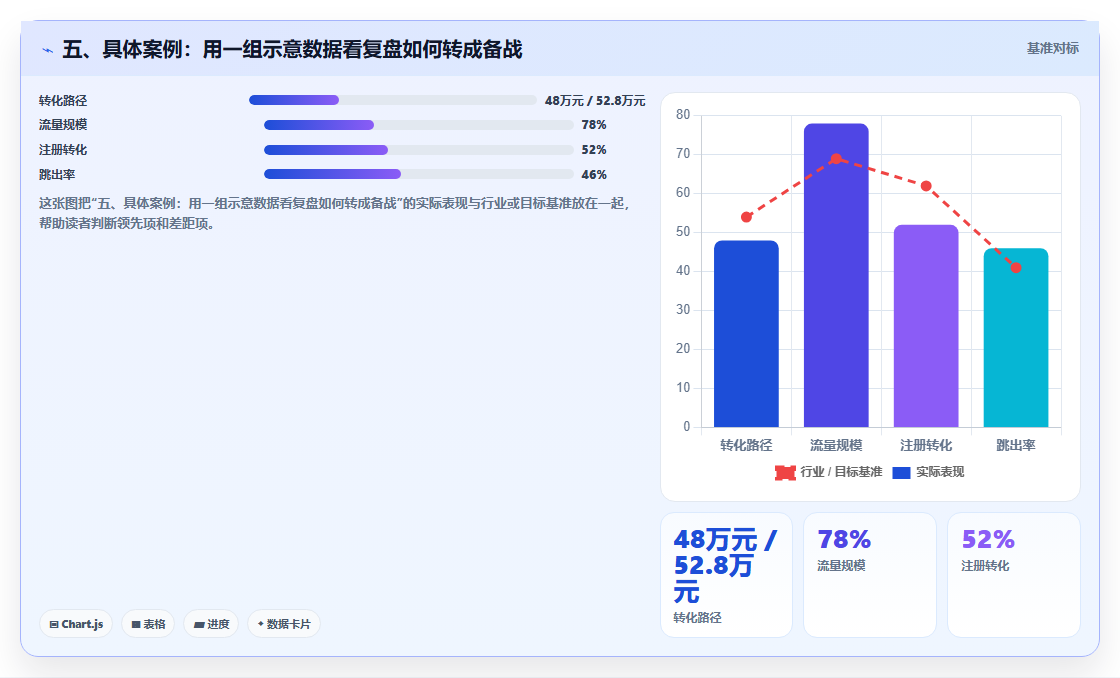This screenshot has width=1120, height=678.
Task: Click the 数据卡片 tag pill
Action: click(284, 624)
